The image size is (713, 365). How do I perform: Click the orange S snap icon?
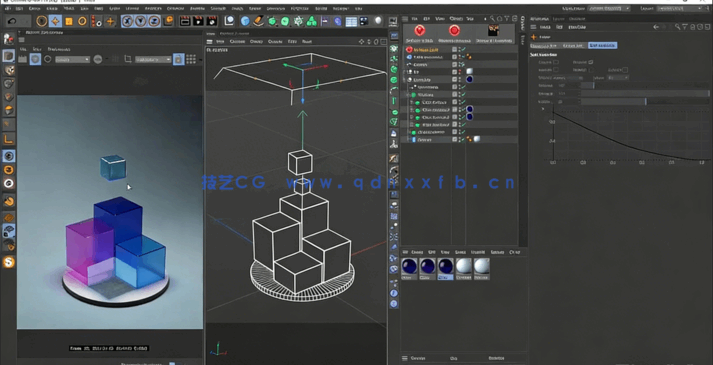[9, 262]
